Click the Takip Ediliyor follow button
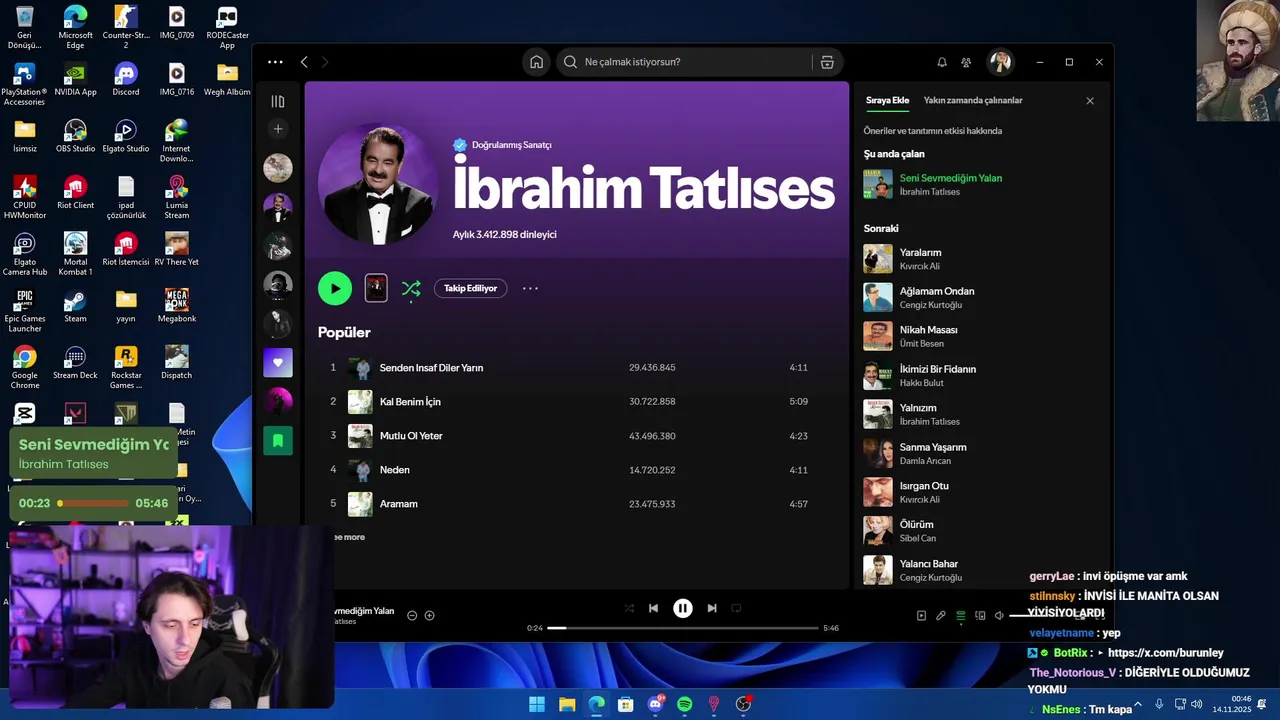The height and width of the screenshot is (720, 1280). tap(470, 288)
